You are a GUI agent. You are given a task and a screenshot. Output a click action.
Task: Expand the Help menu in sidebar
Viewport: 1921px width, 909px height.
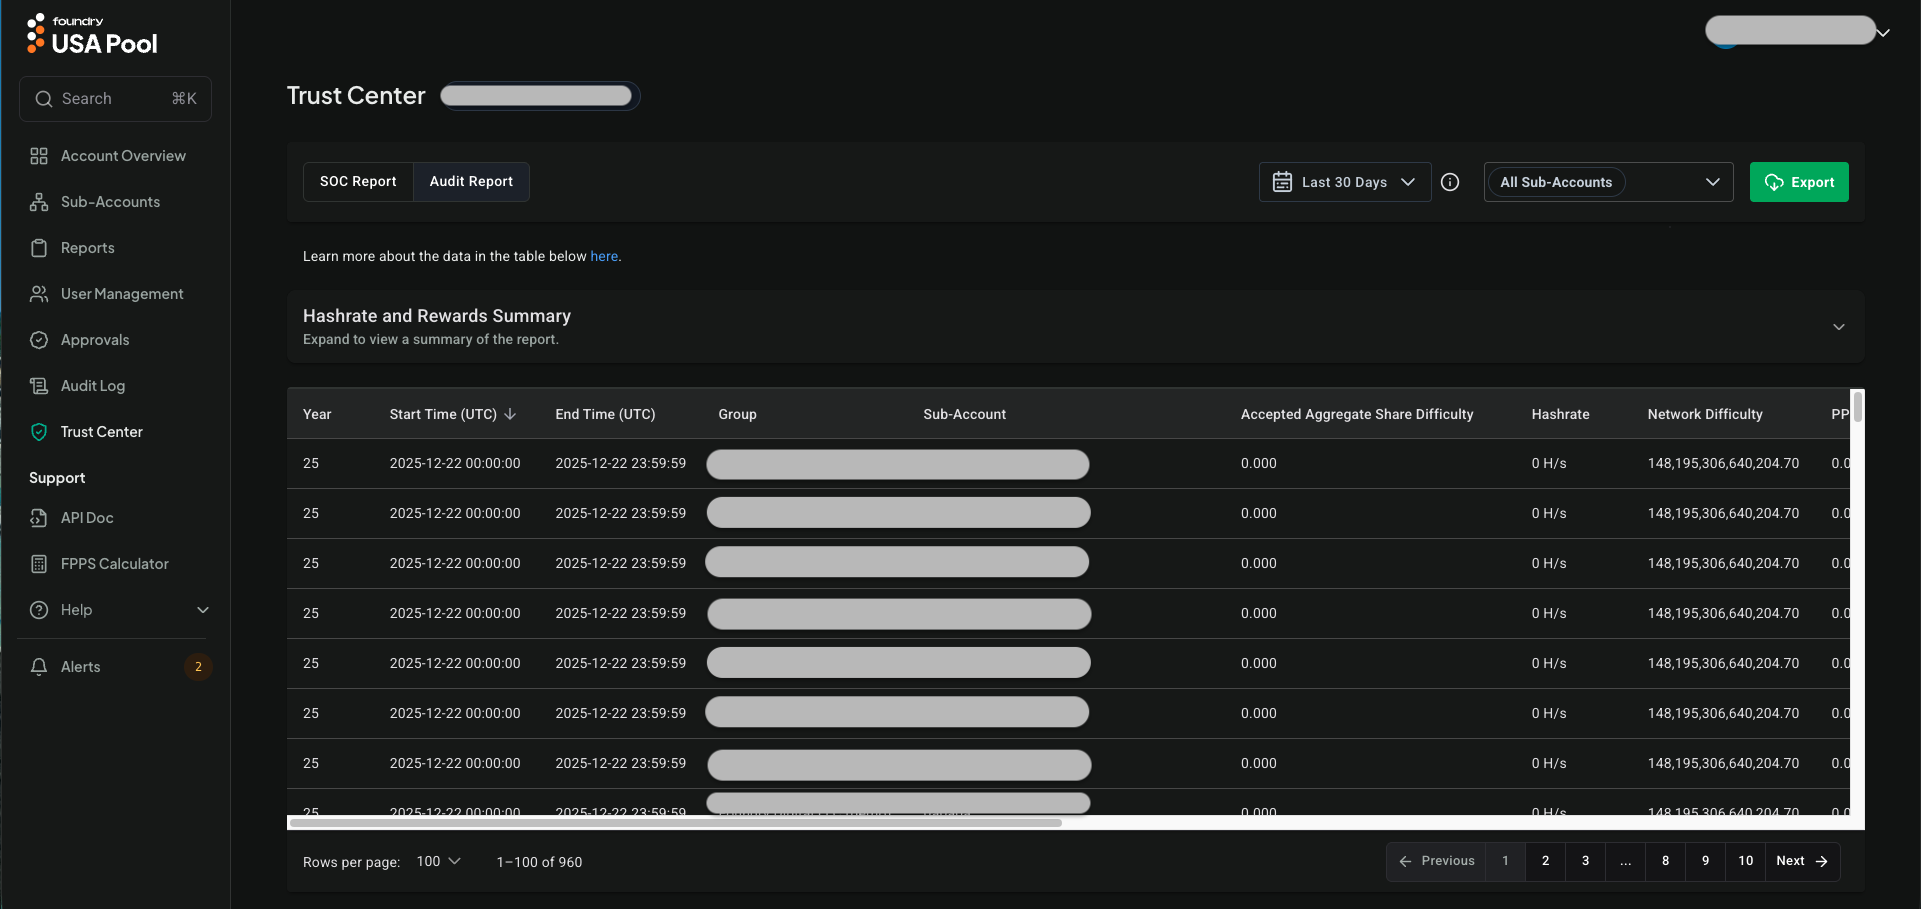pos(203,610)
